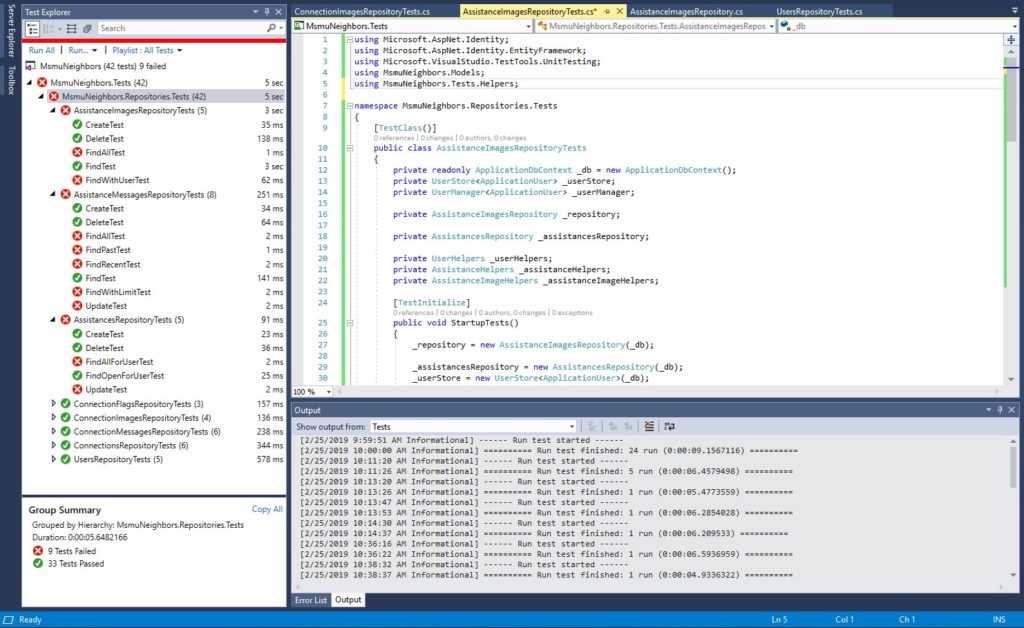
Task: Toggle word wrap icon in Output toolbar
Action: click(x=669, y=426)
